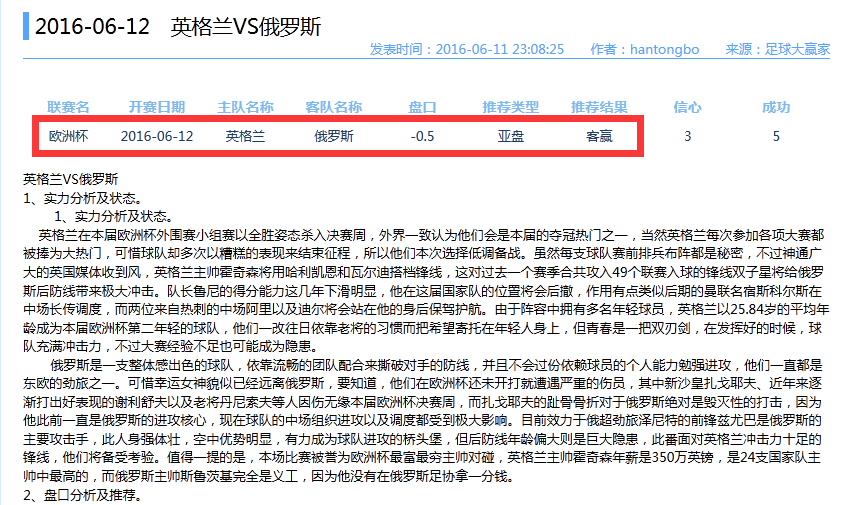Click the author name 'hantongbo'
Viewport: 848px width, 505px height.
664,49
